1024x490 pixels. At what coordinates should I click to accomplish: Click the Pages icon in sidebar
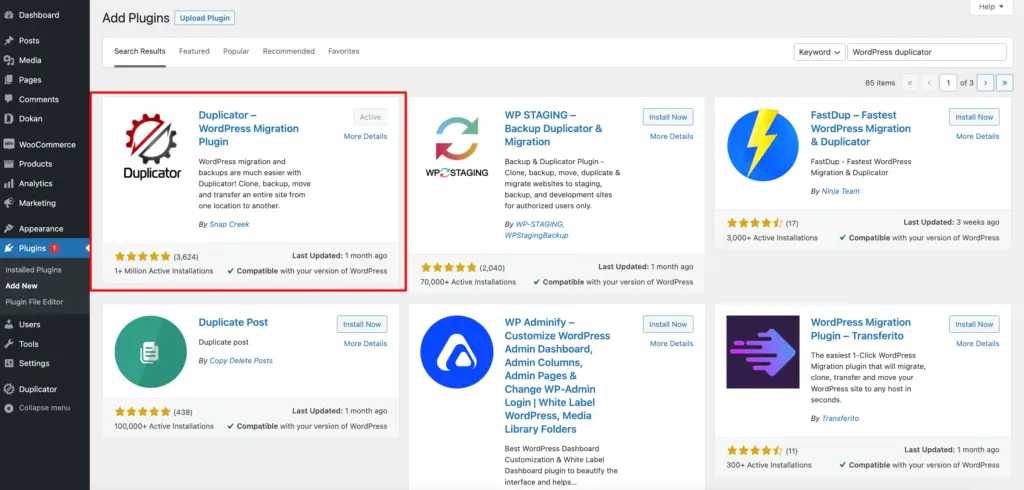pyautogui.click(x=8, y=80)
